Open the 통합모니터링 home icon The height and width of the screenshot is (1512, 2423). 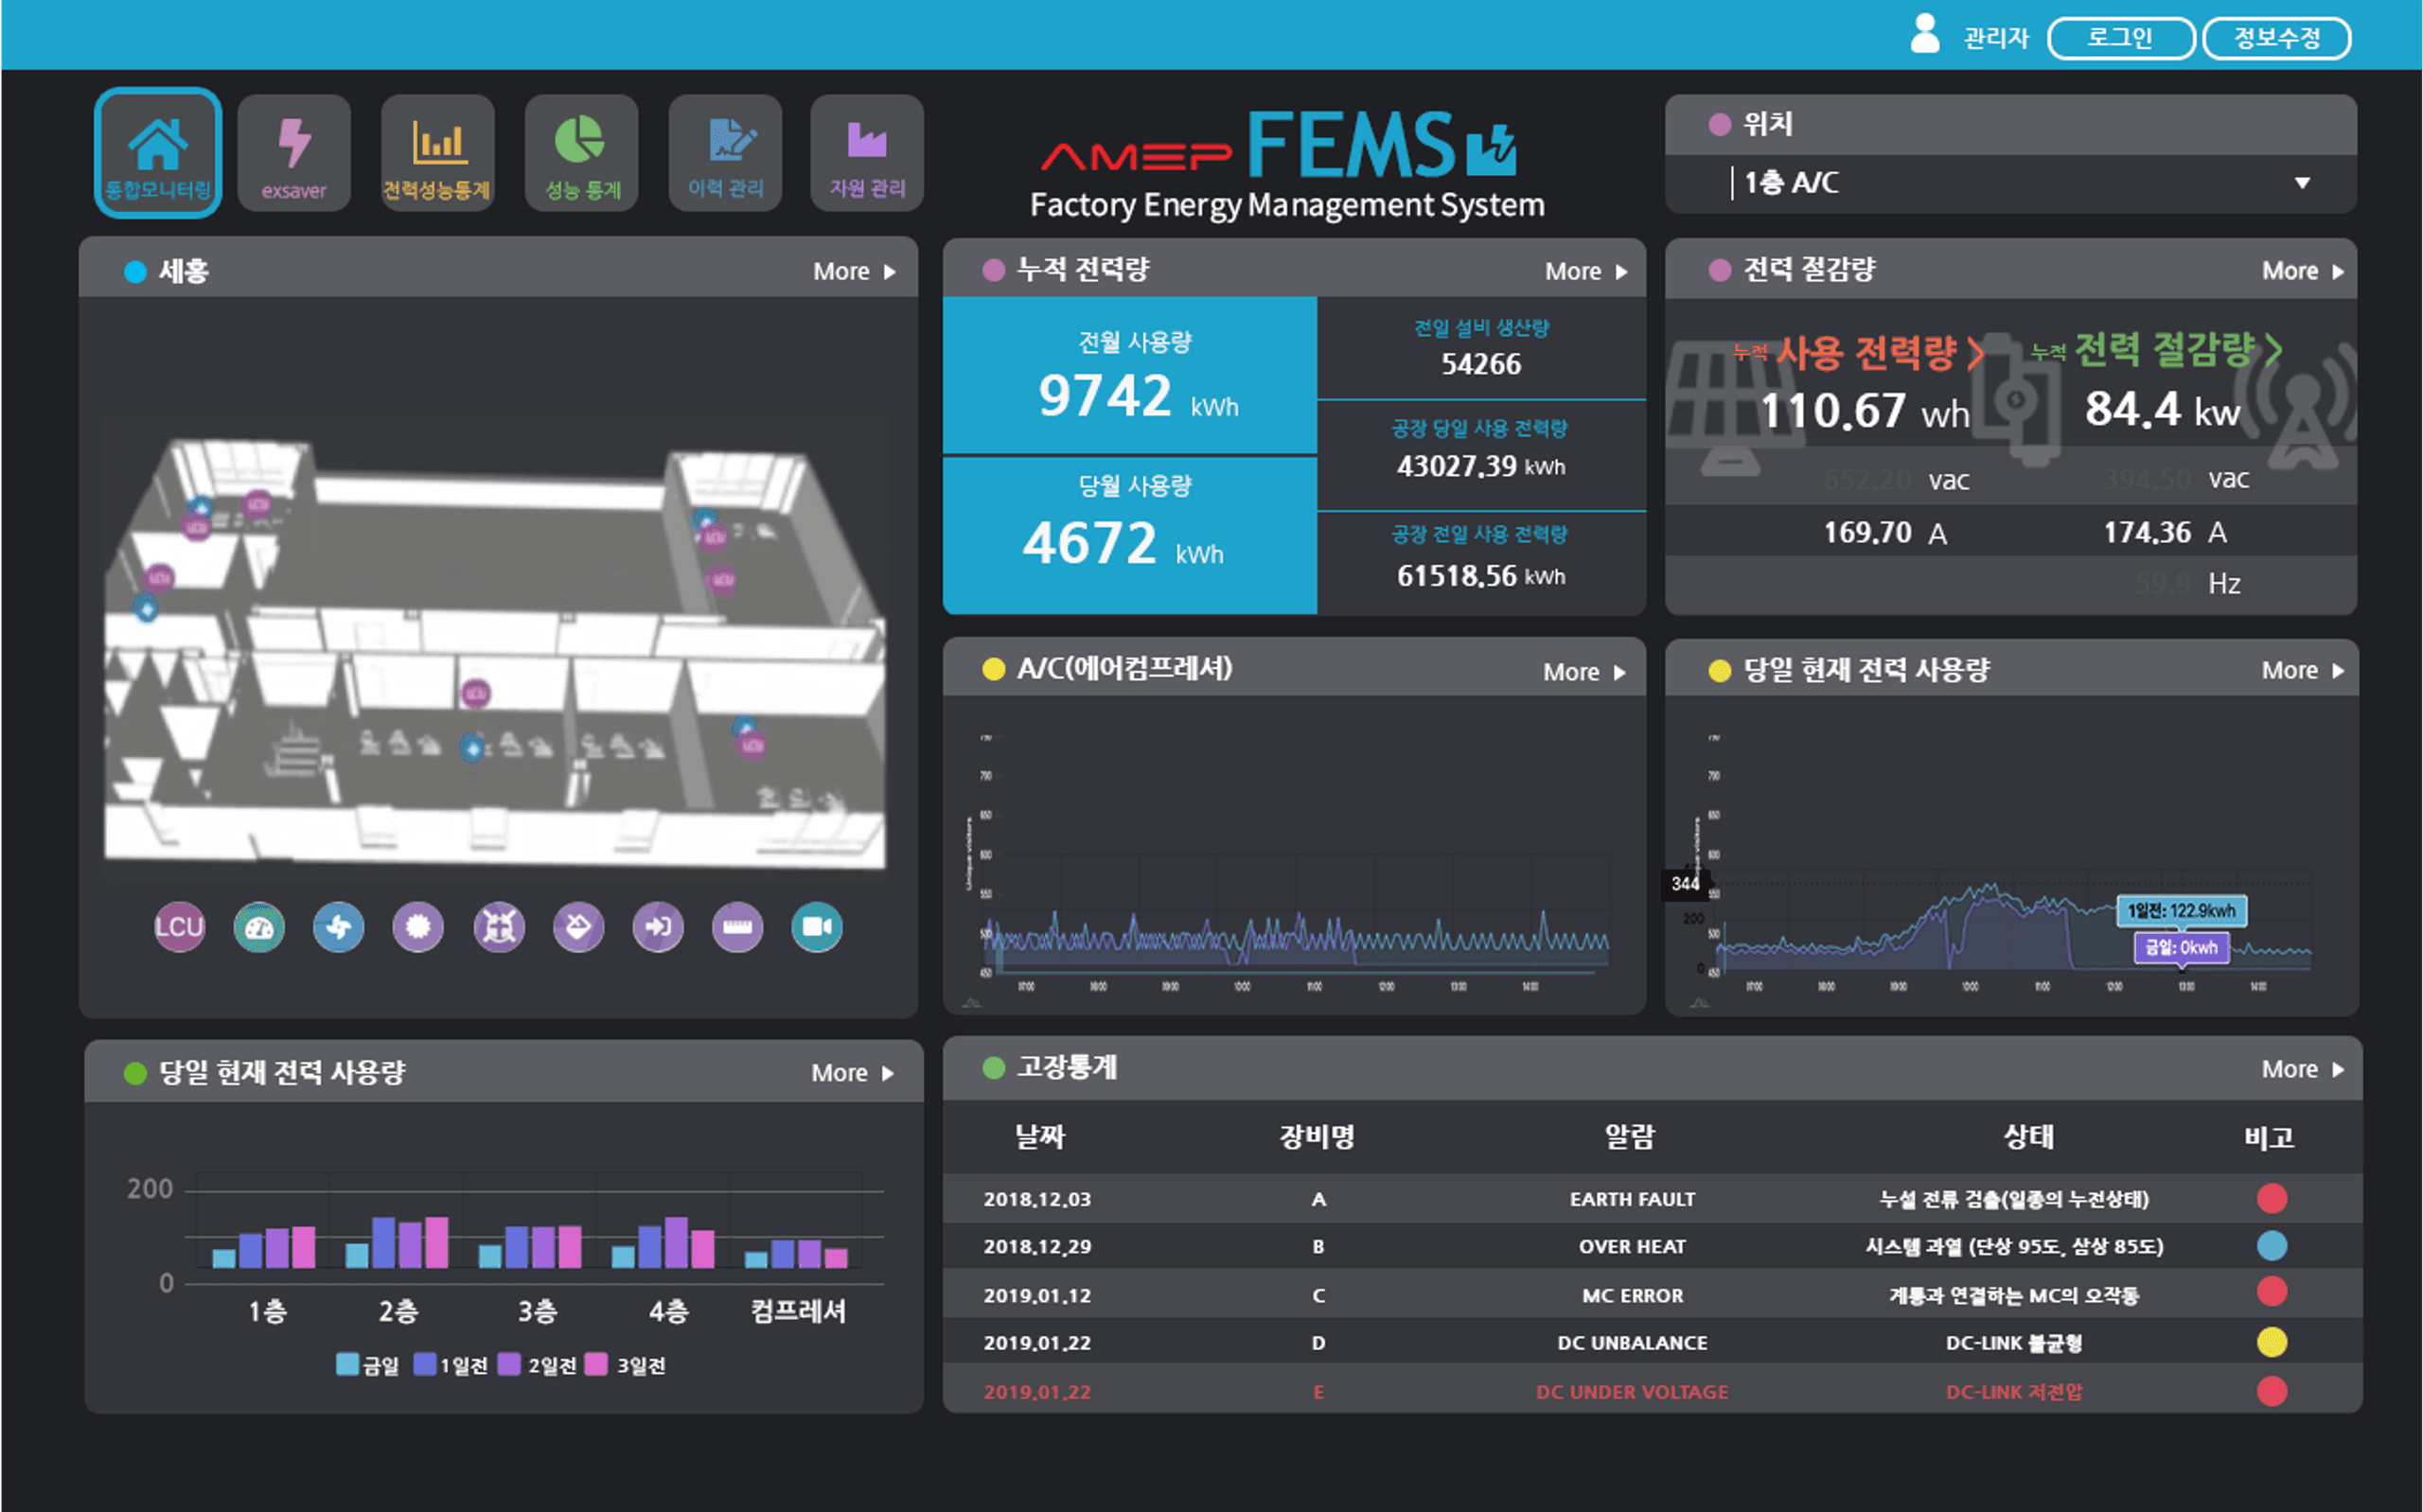tap(158, 153)
